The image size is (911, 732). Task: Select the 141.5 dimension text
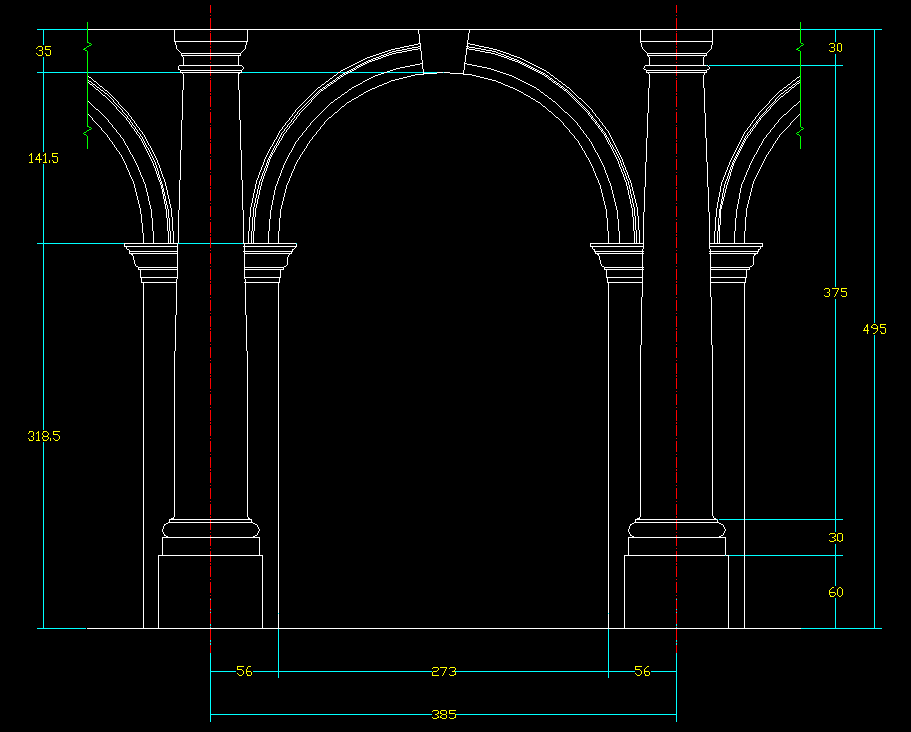point(44,158)
